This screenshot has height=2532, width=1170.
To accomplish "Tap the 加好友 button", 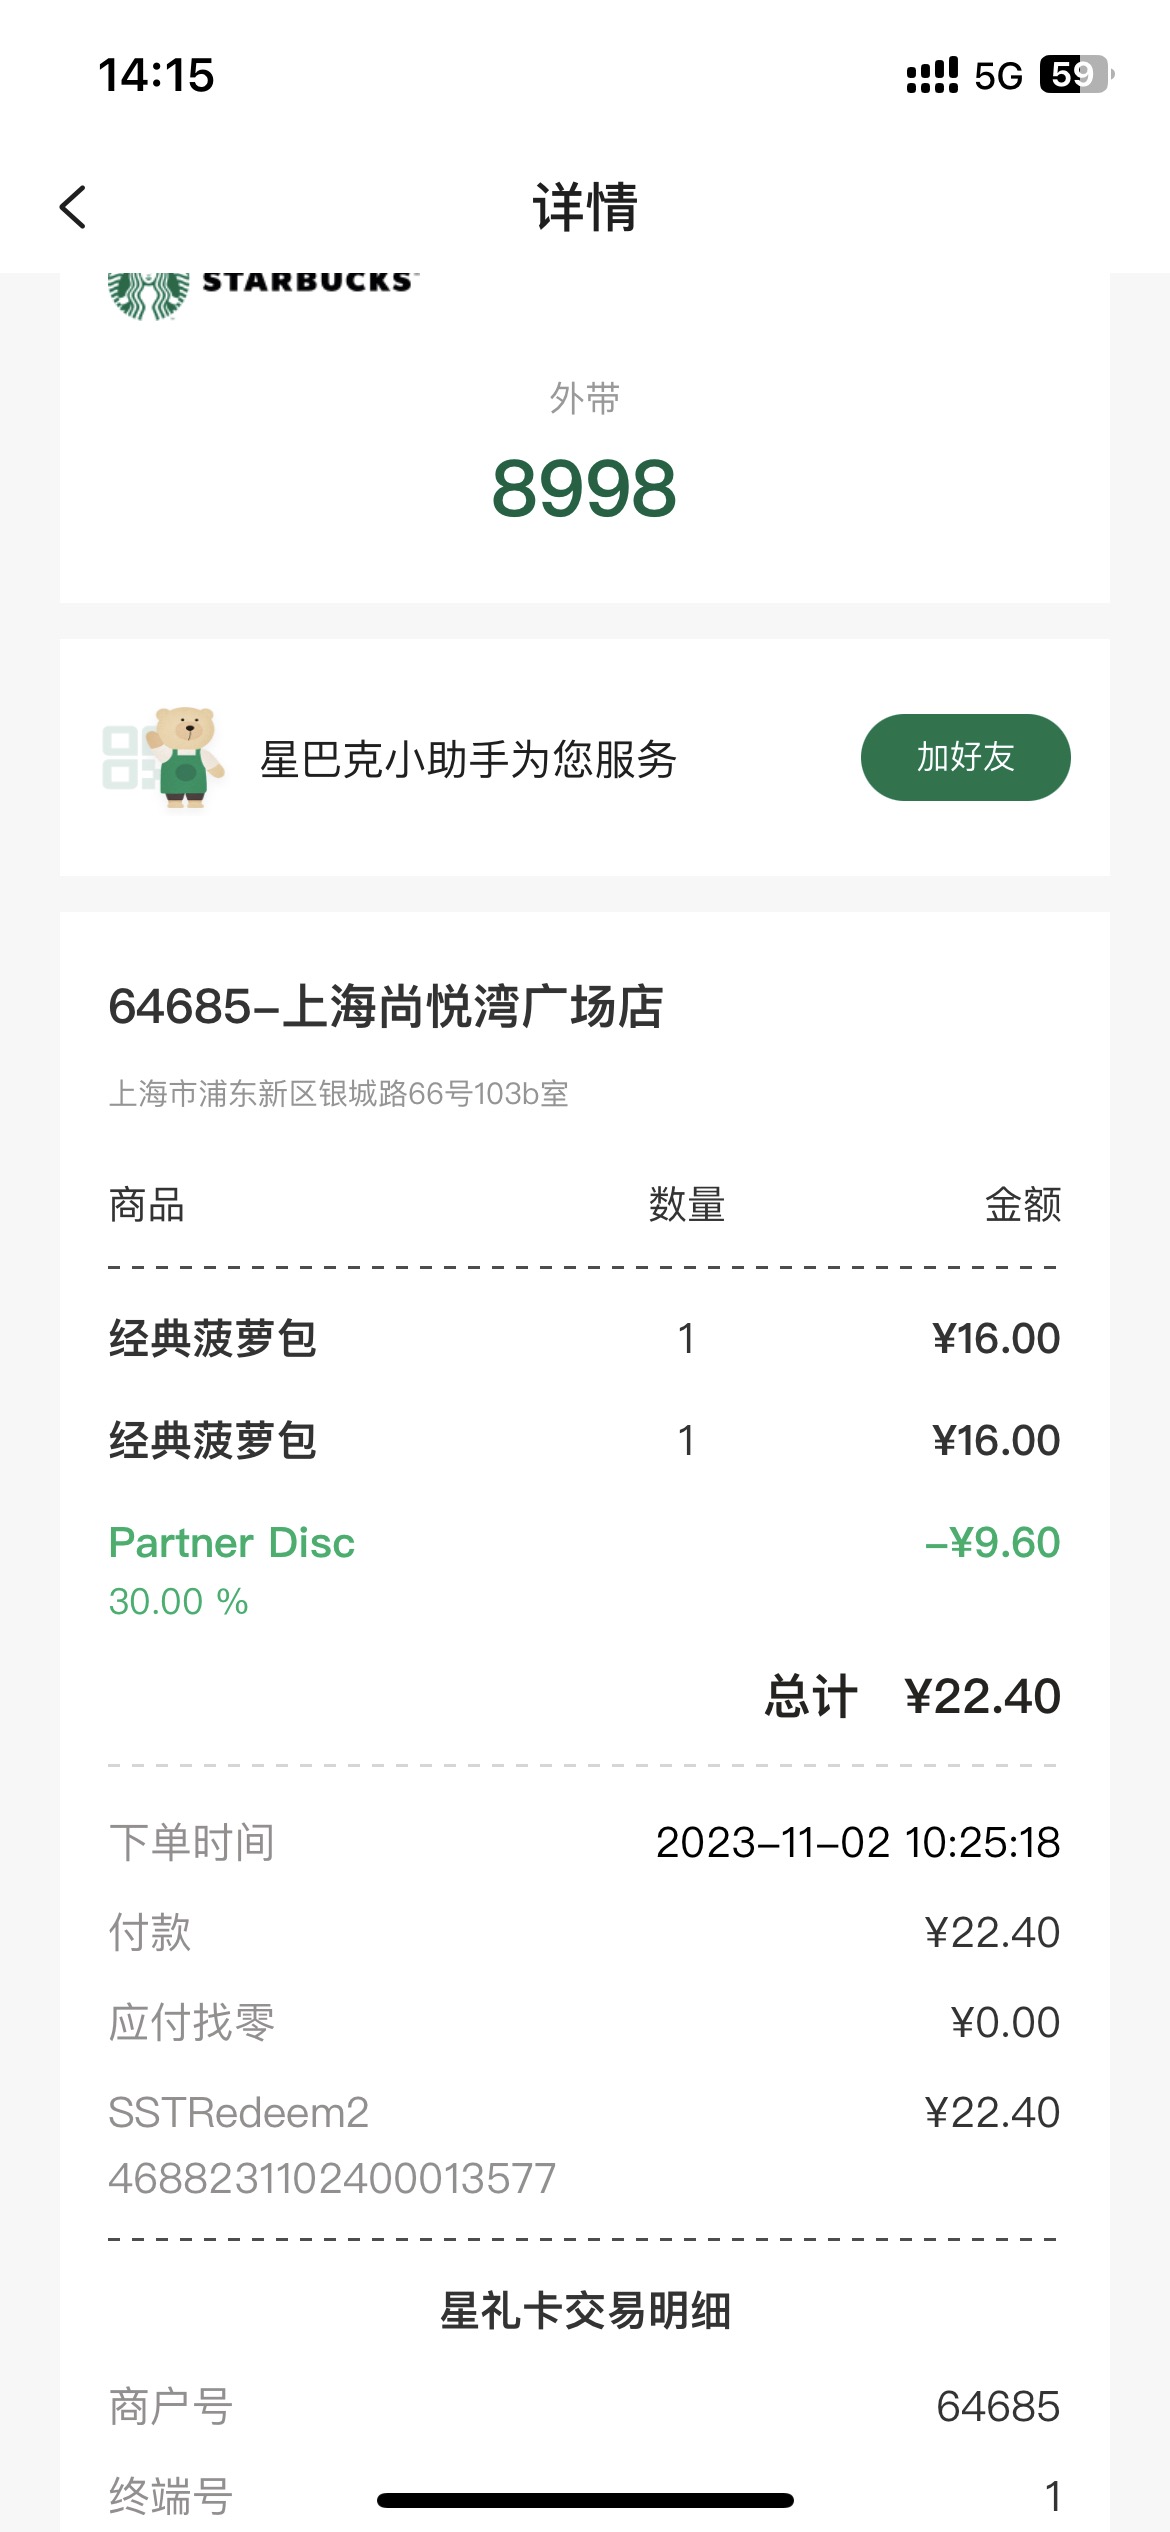I will [965, 757].
